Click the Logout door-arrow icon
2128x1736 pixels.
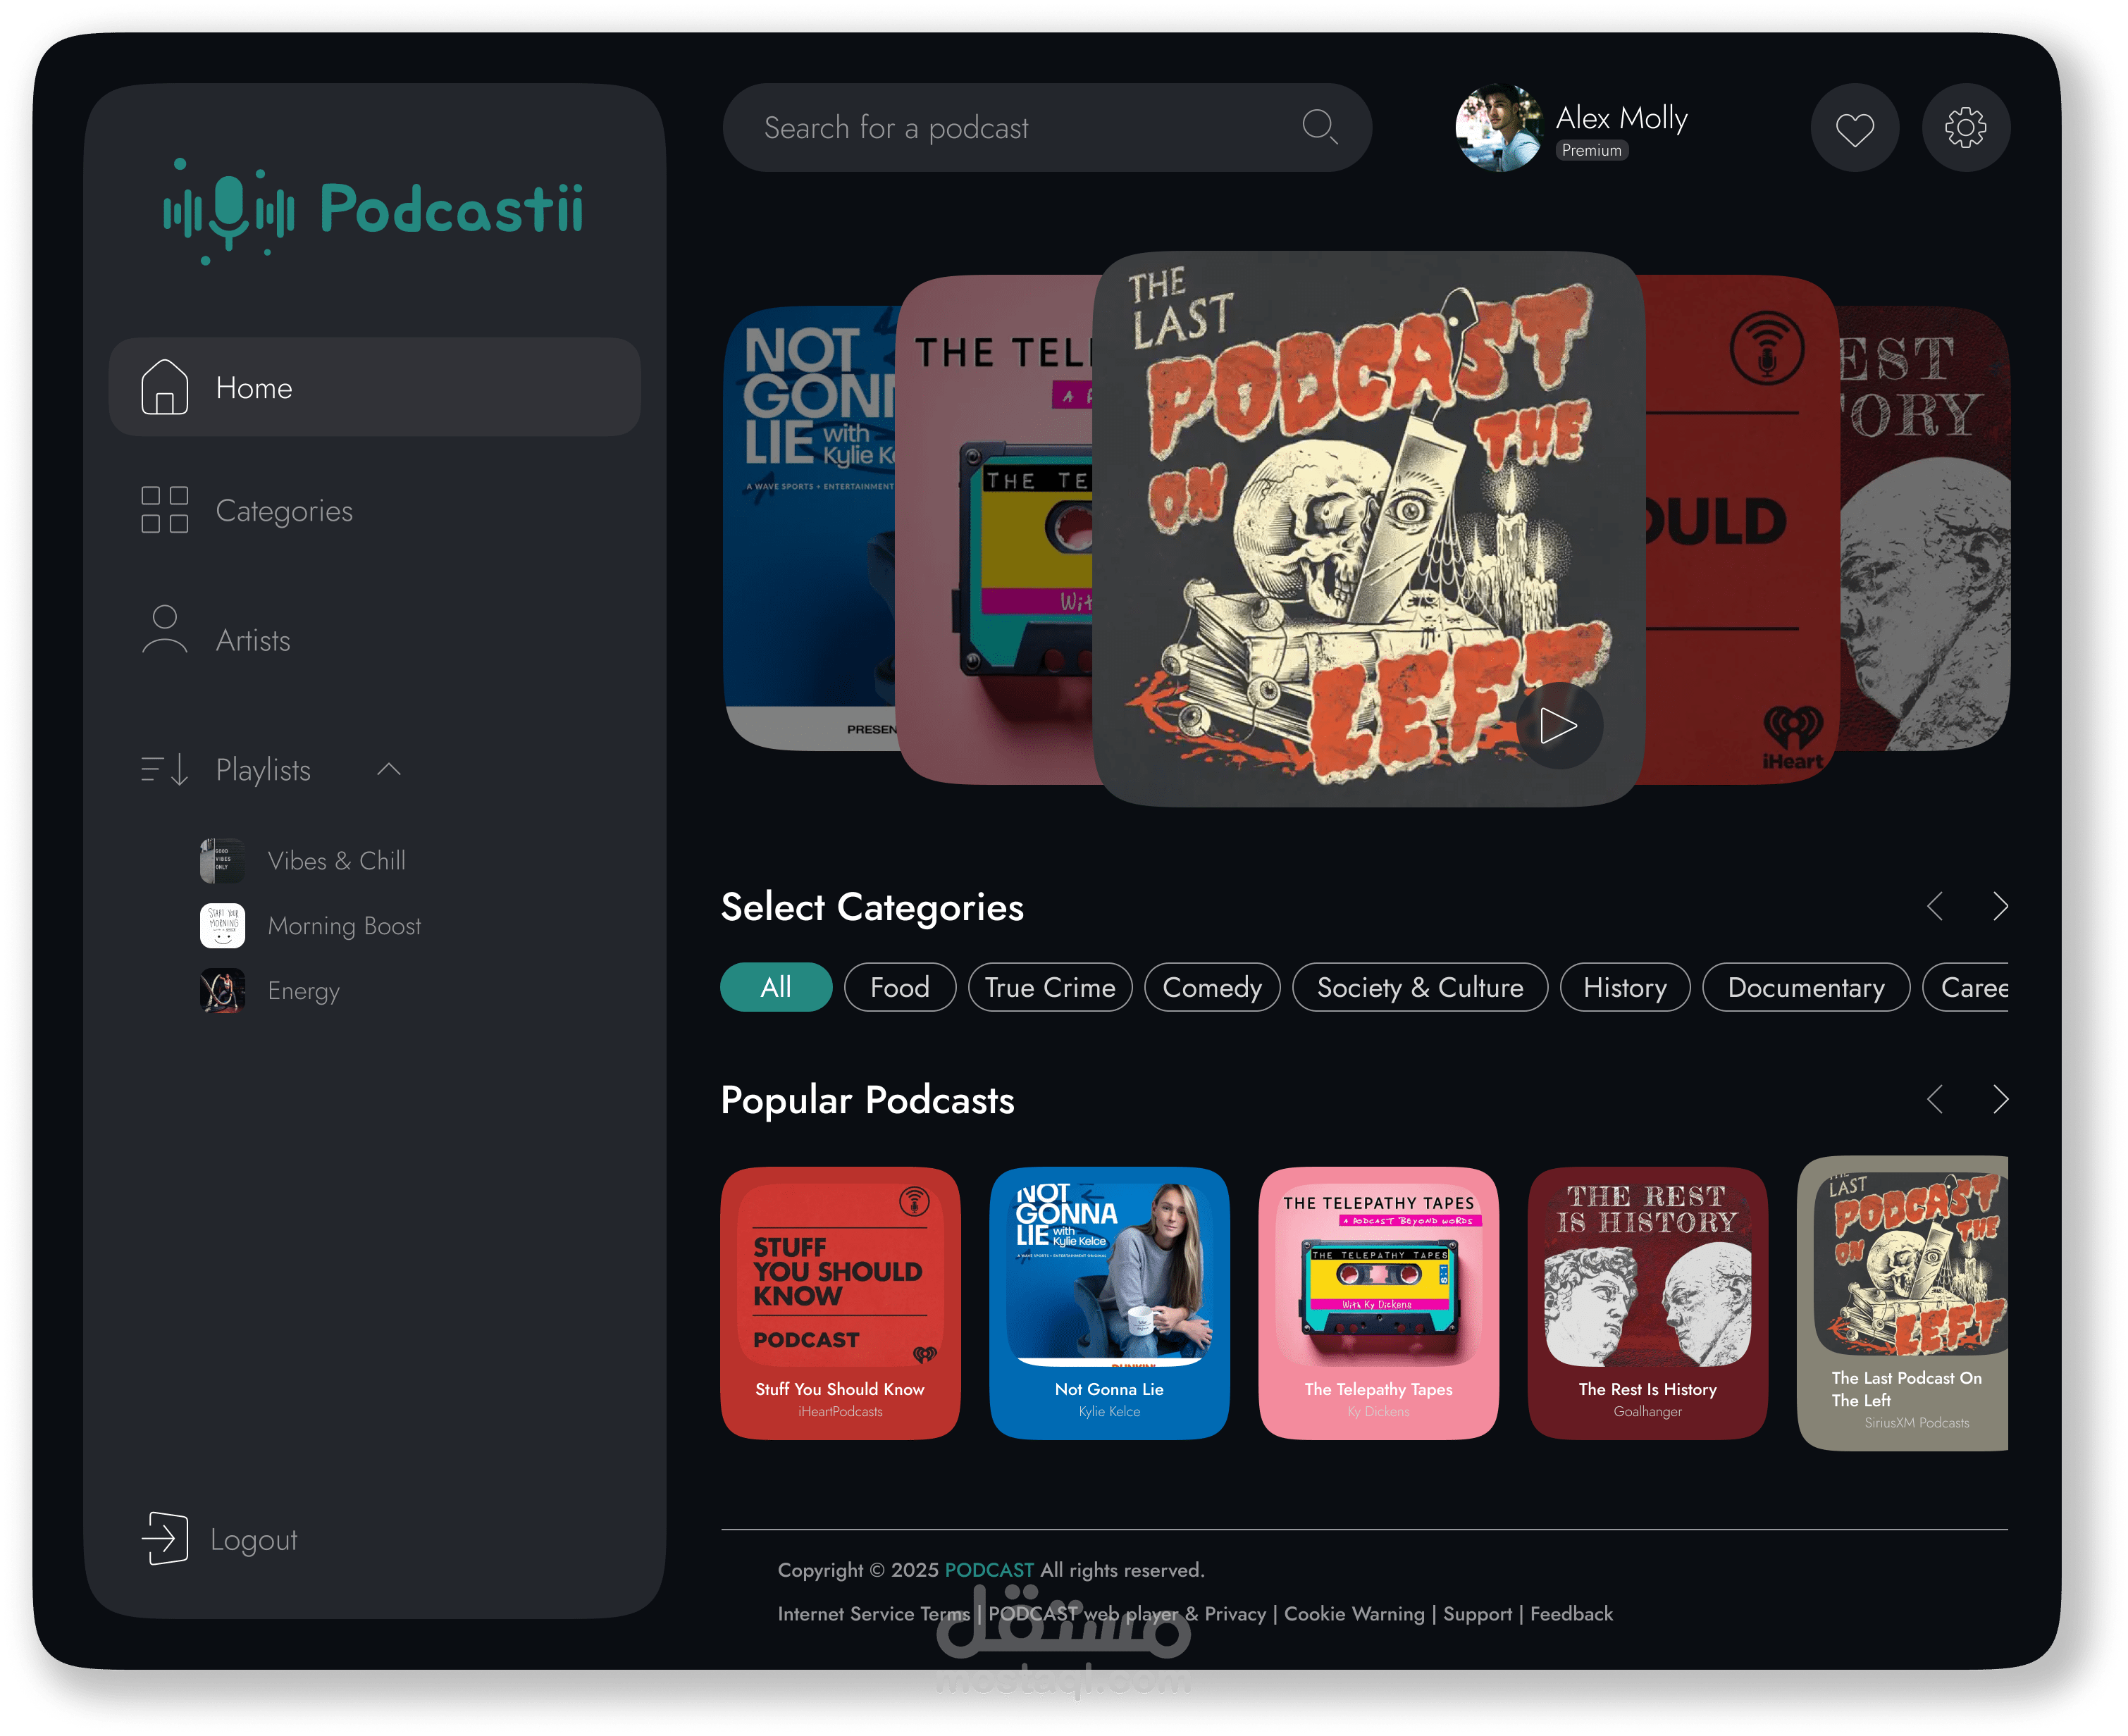(x=165, y=1538)
